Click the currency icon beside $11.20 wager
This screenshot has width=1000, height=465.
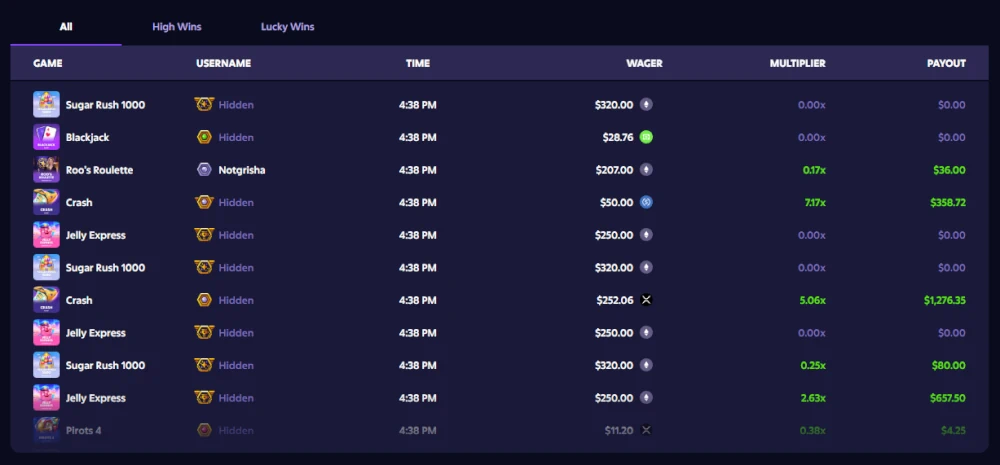click(646, 430)
